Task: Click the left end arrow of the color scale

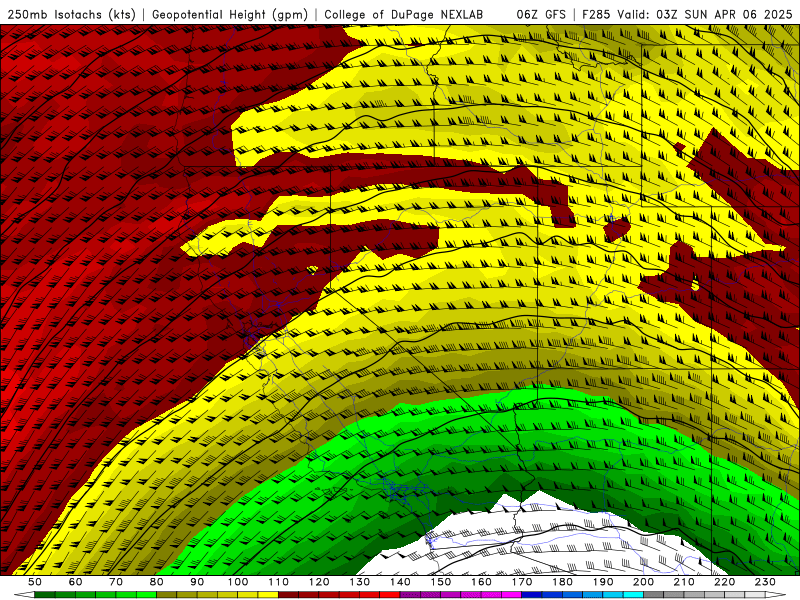Action: coord(24,594)
